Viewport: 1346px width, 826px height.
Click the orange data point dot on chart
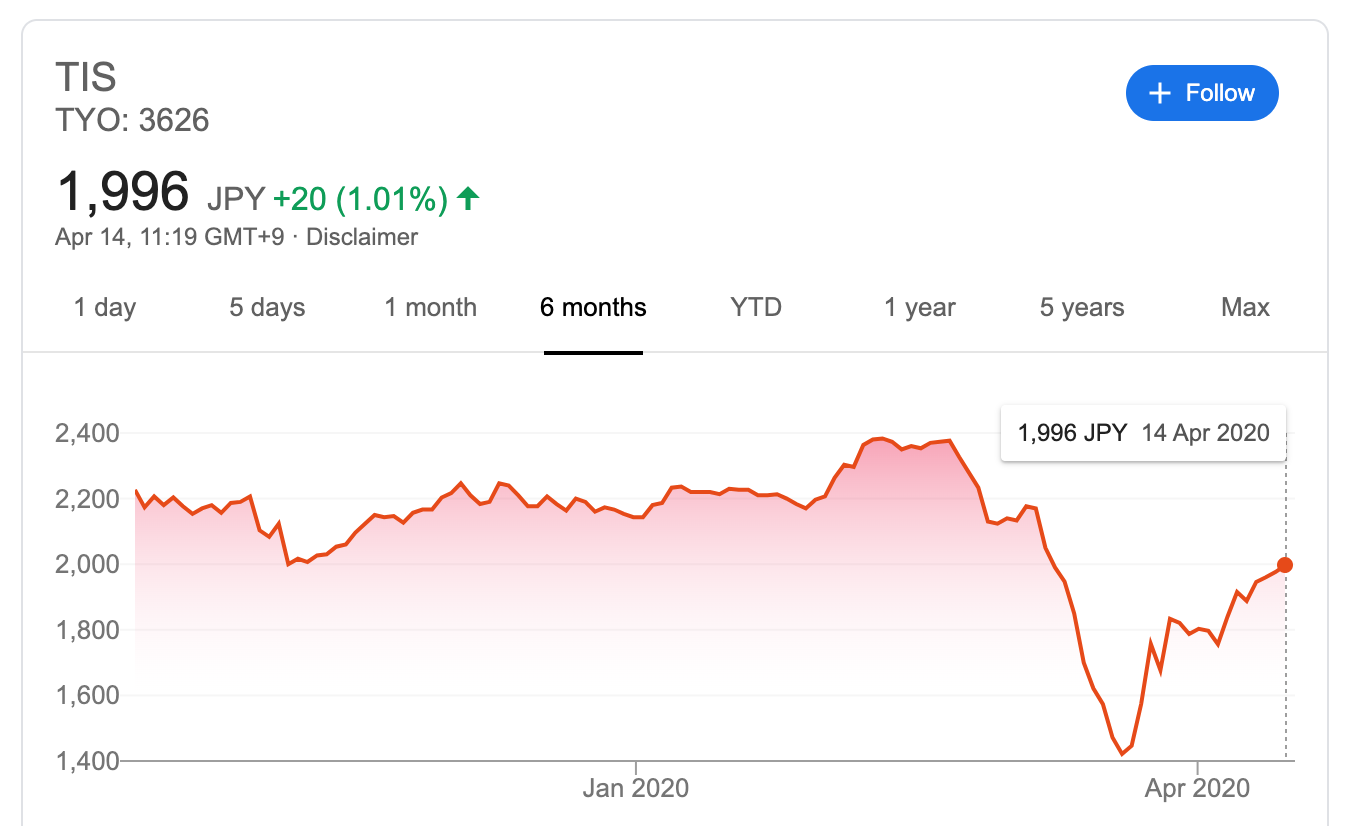1285,565
